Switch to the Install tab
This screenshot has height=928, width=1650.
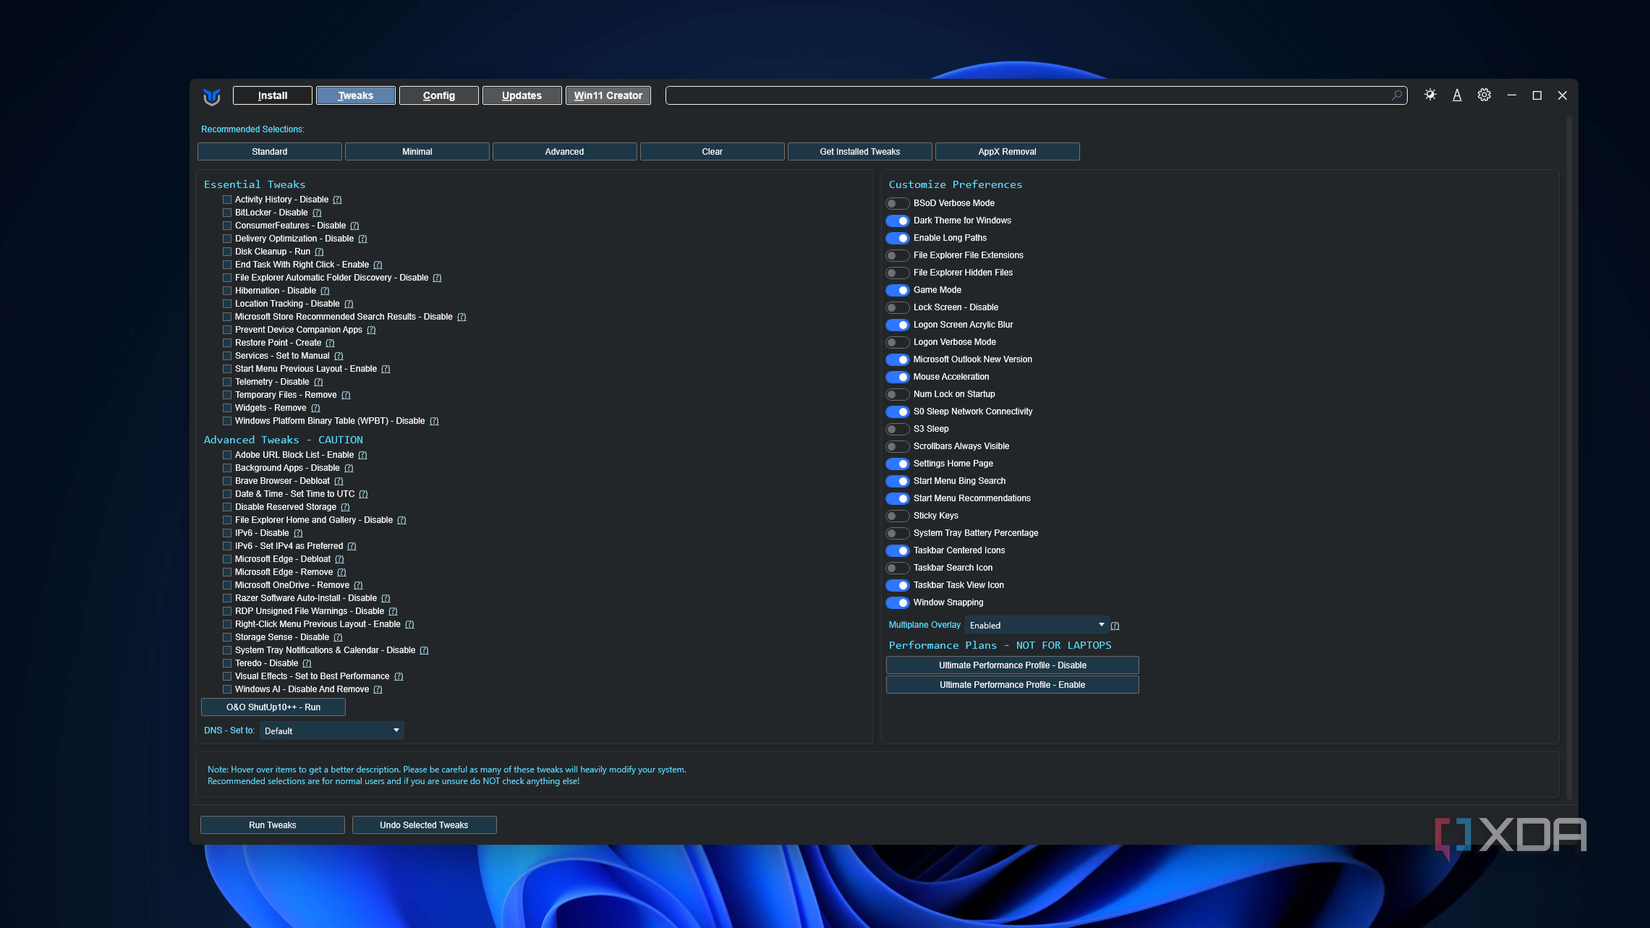272,95
